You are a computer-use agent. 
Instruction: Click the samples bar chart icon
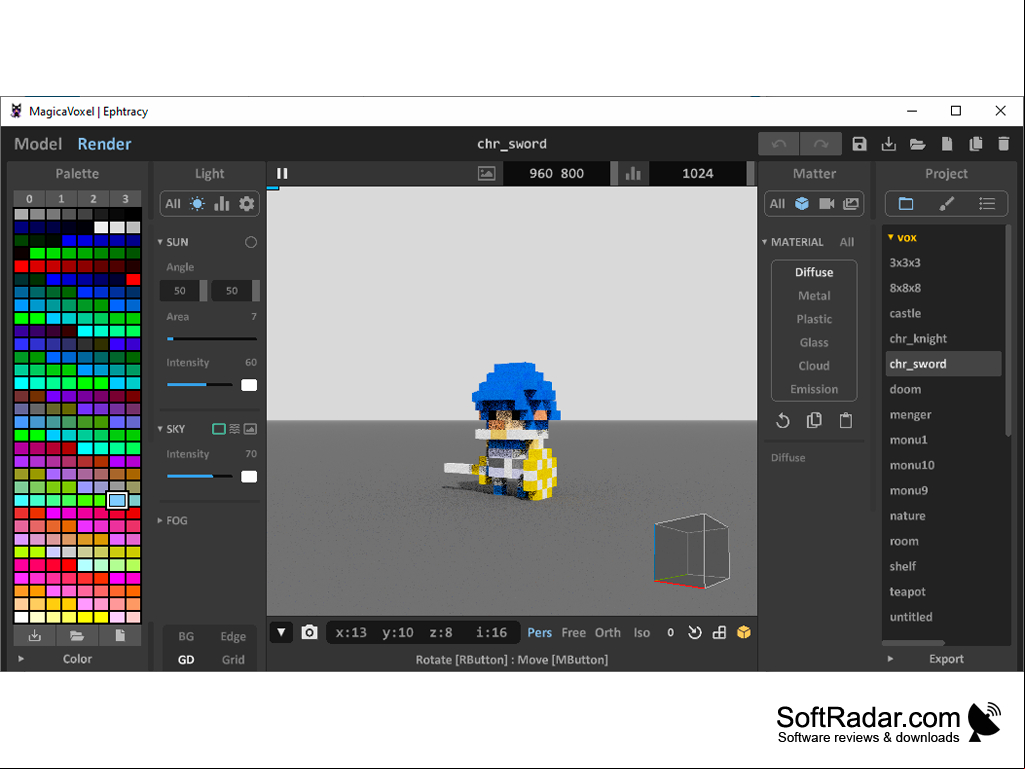pyautogui.click(x=633, y=173)
